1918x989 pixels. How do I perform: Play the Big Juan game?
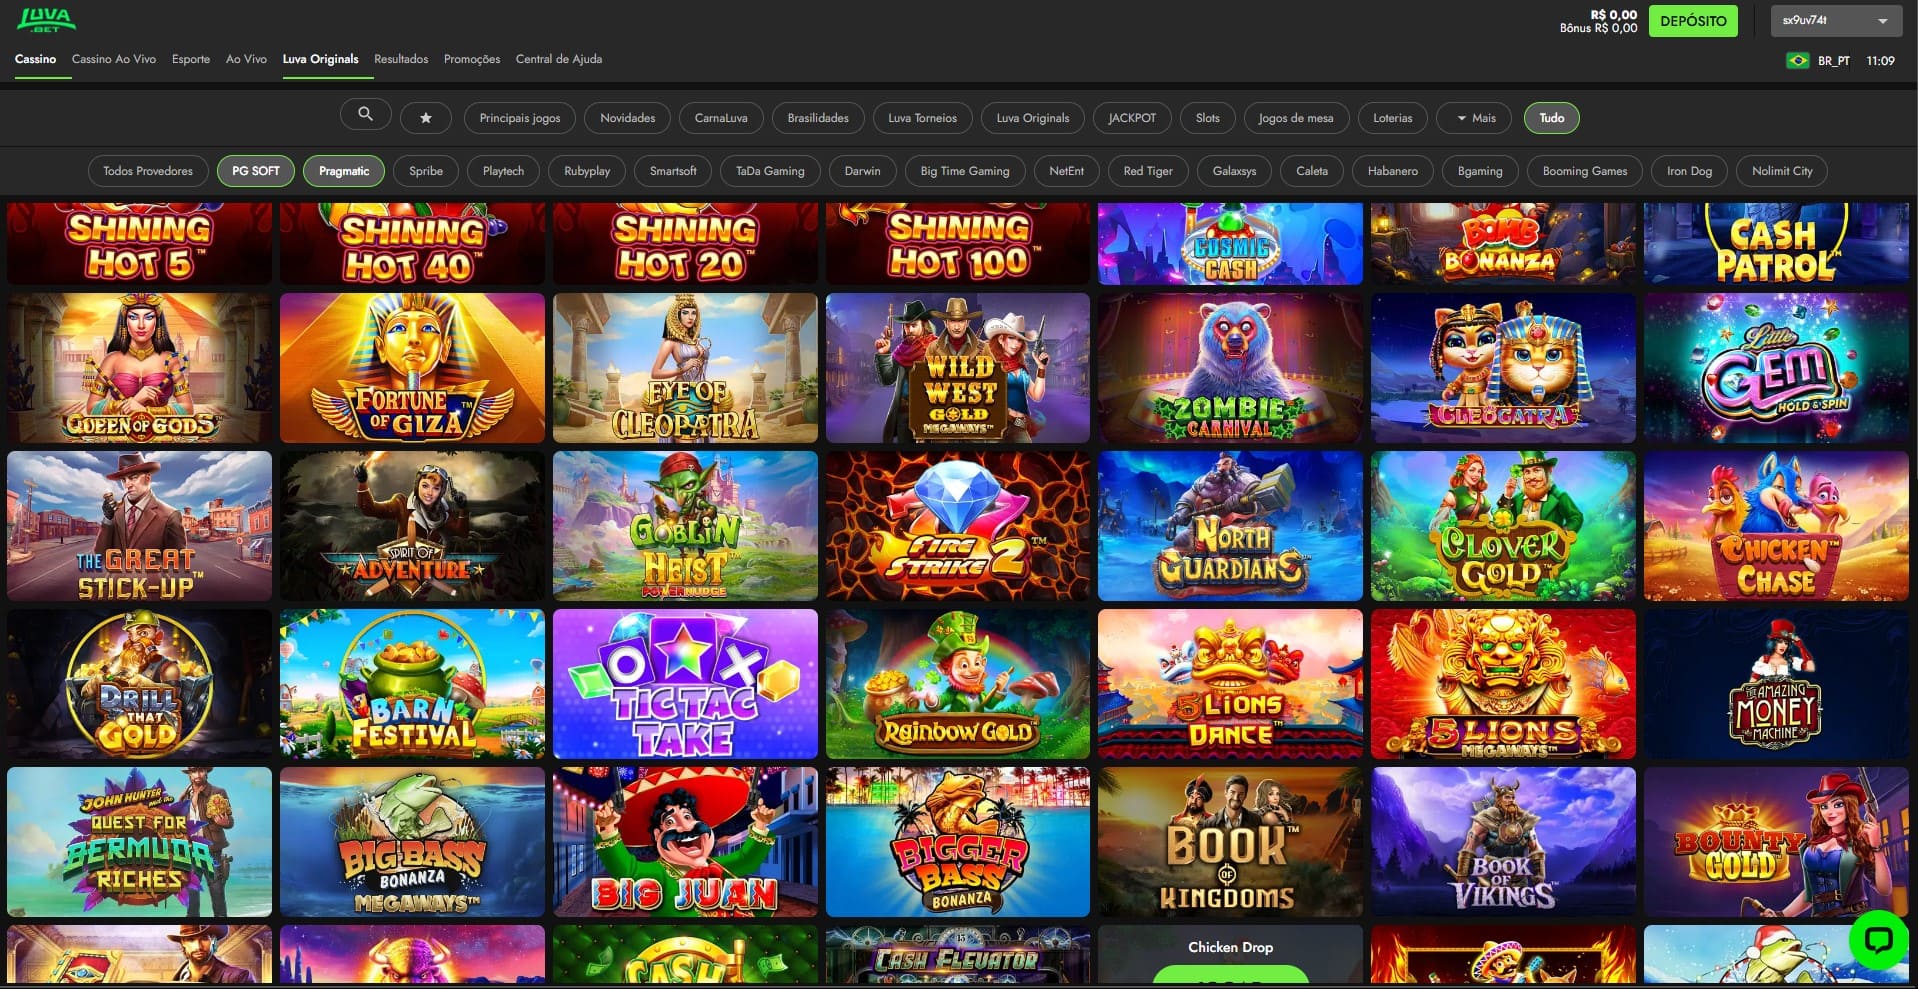(x=685, y=842)
